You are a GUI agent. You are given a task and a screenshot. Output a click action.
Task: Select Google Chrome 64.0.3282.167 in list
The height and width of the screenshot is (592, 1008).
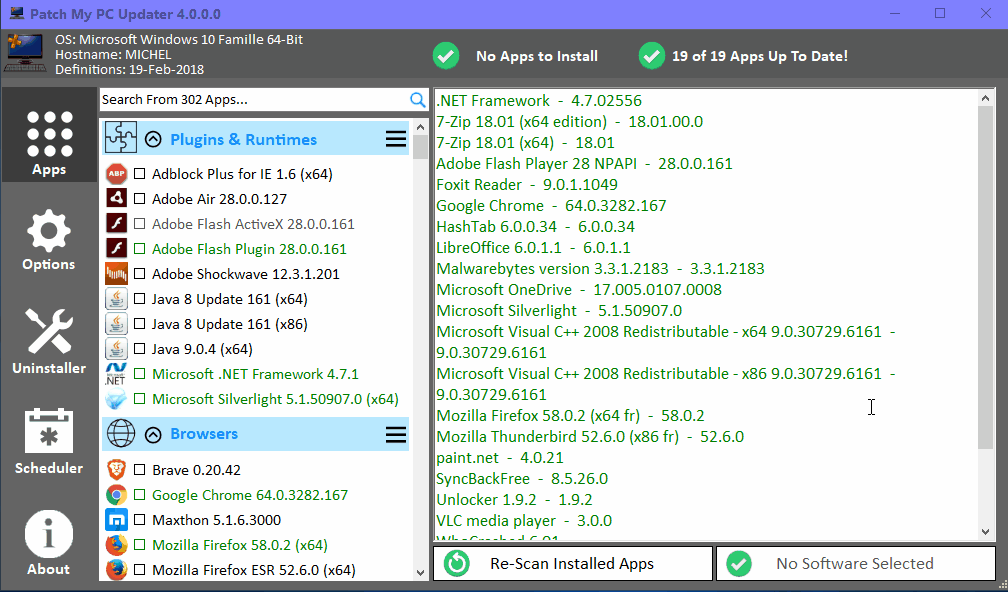[250, 495]
